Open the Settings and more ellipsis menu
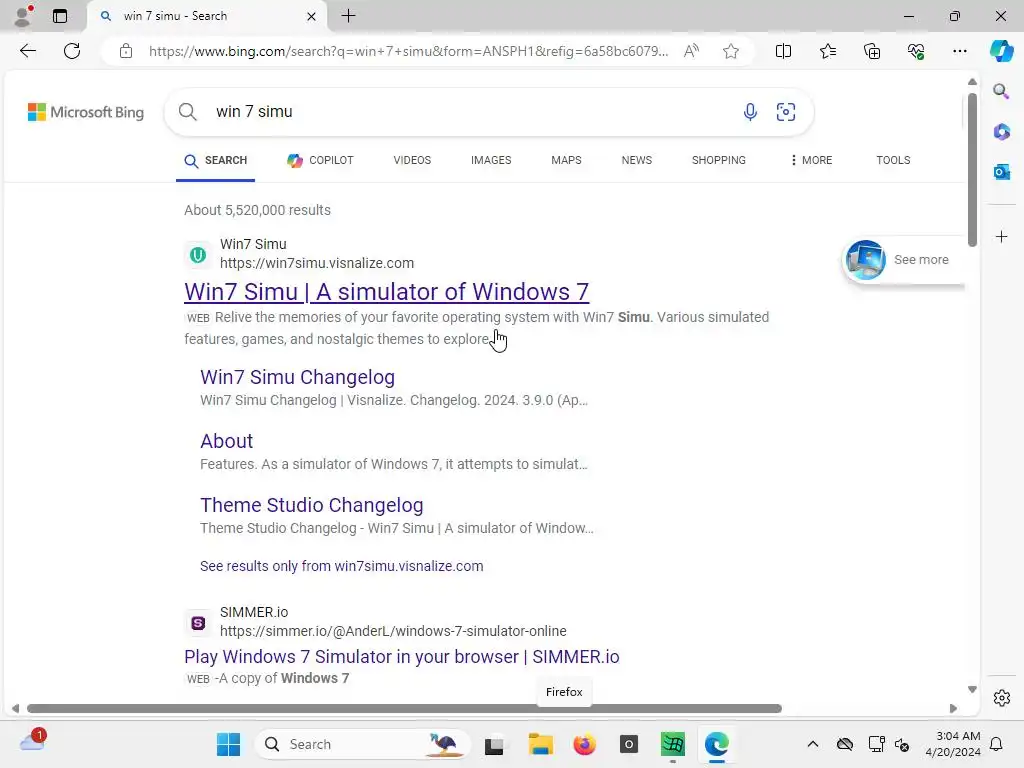 coord(959,51)
